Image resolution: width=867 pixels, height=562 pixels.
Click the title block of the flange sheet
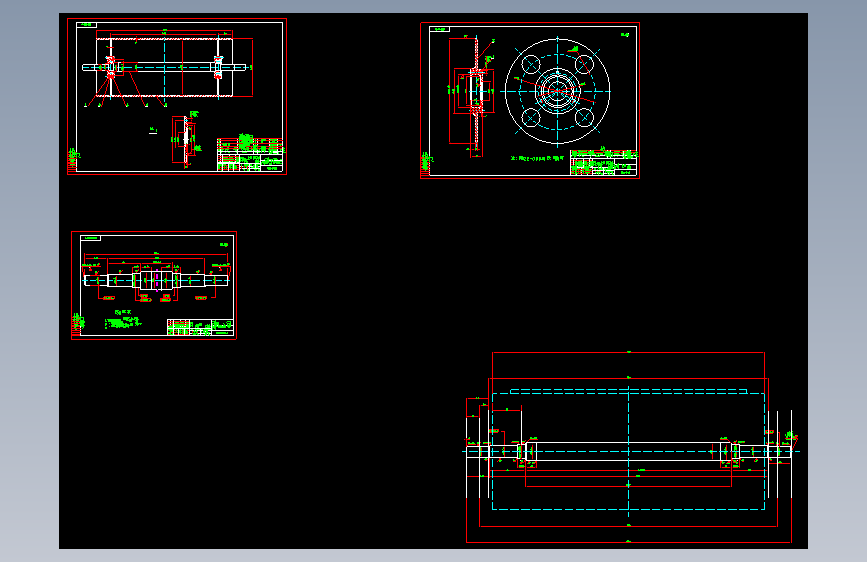point(604,163)
